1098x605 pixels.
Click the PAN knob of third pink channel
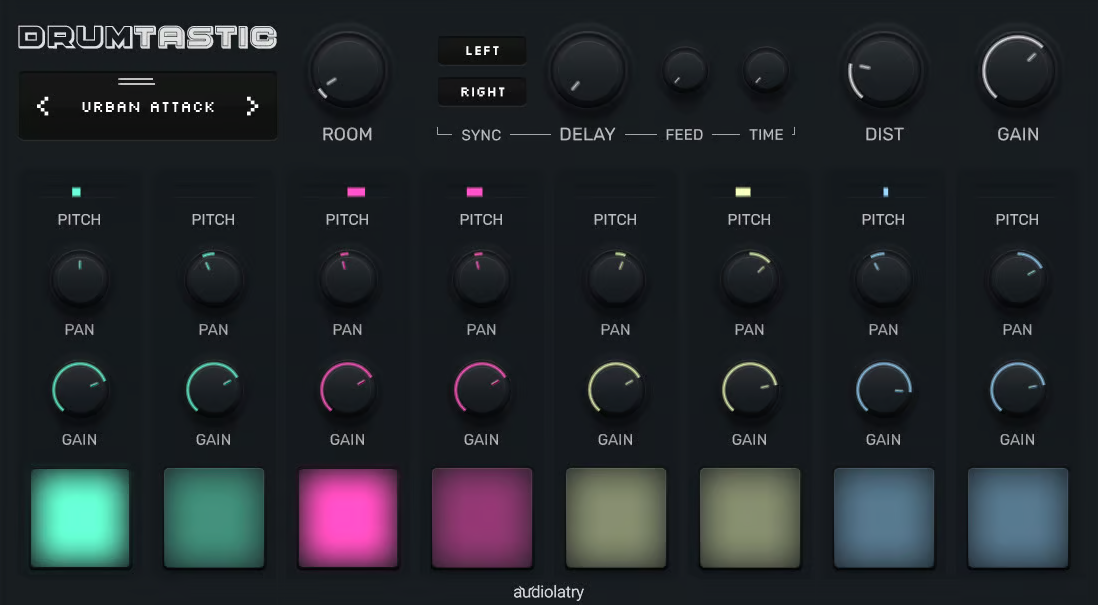pos(348,279)
